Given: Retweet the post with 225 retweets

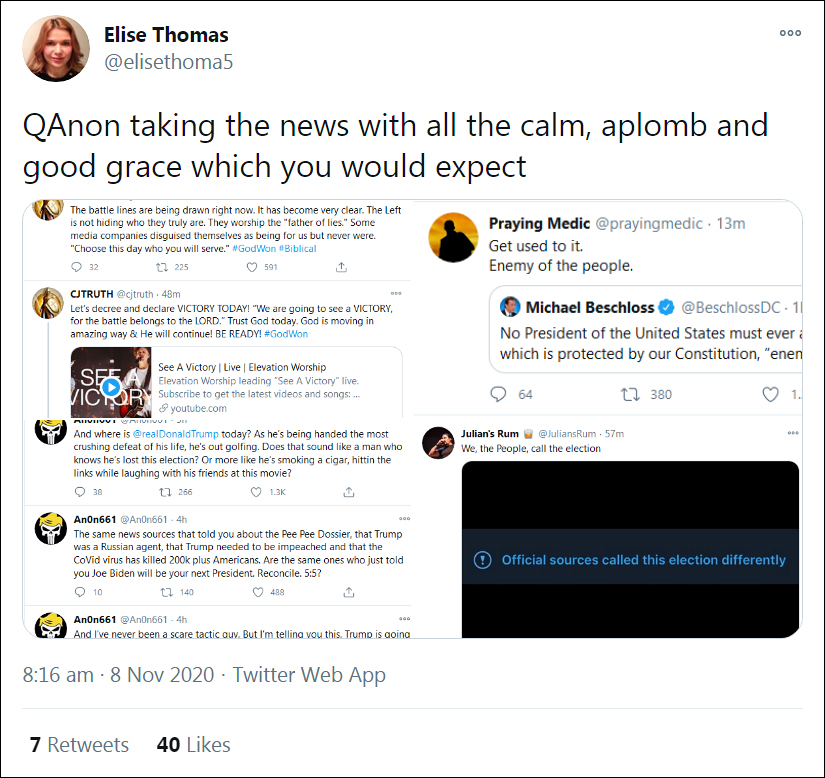Looking at the screenshot, I should 162,267.
